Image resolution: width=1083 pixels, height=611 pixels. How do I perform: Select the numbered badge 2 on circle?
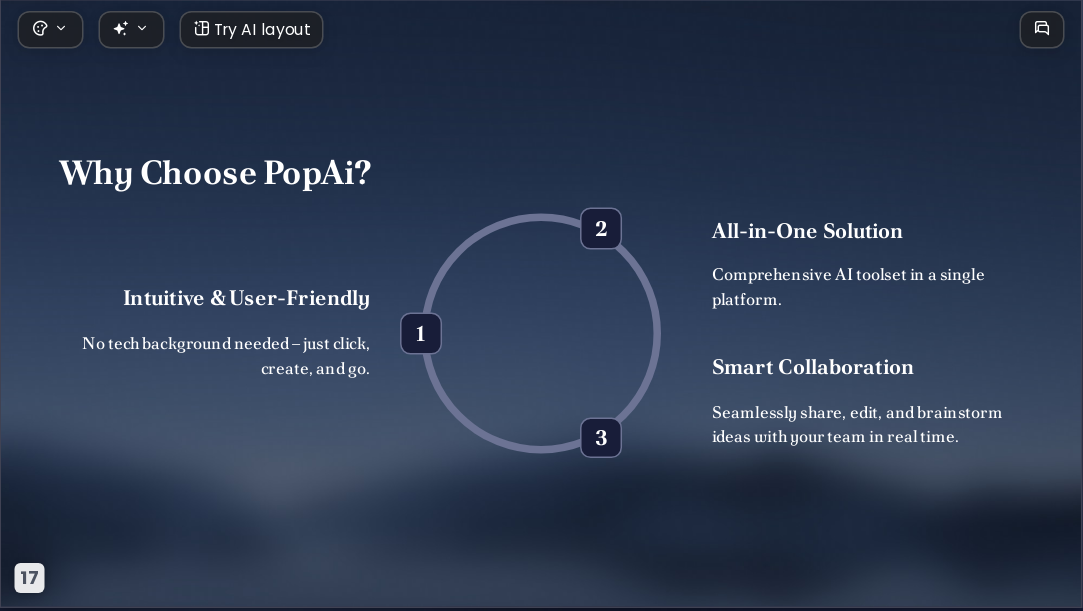pyautogui.click(x=601, y=229)
